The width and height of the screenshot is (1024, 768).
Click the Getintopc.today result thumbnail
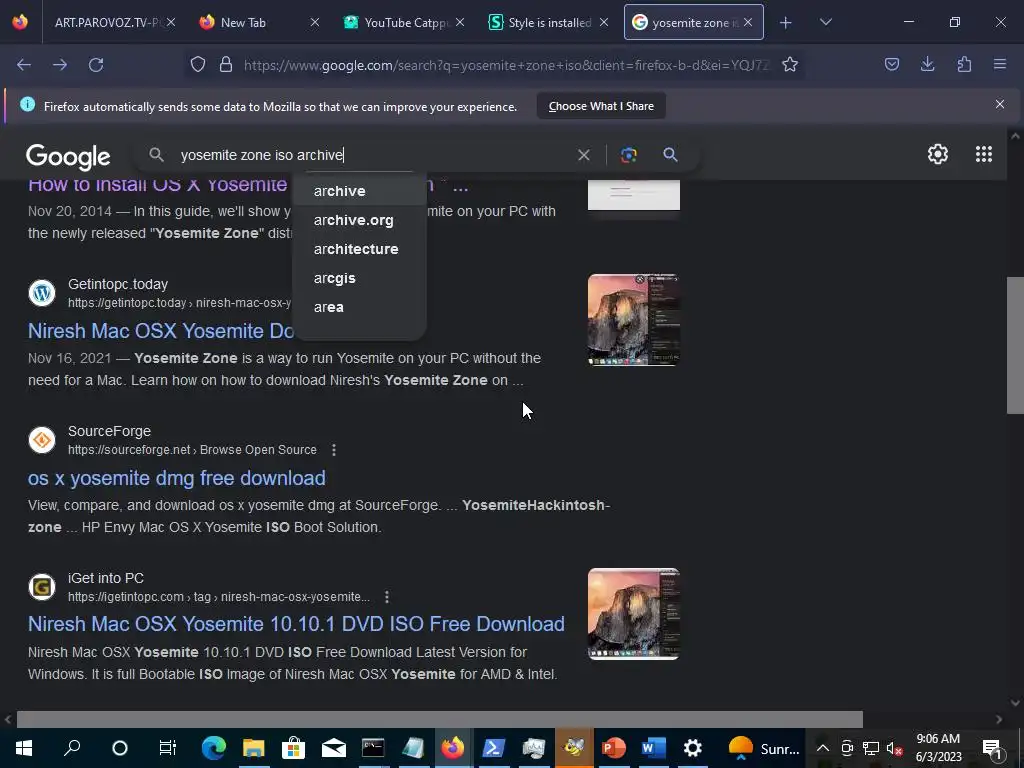[633, 320]
